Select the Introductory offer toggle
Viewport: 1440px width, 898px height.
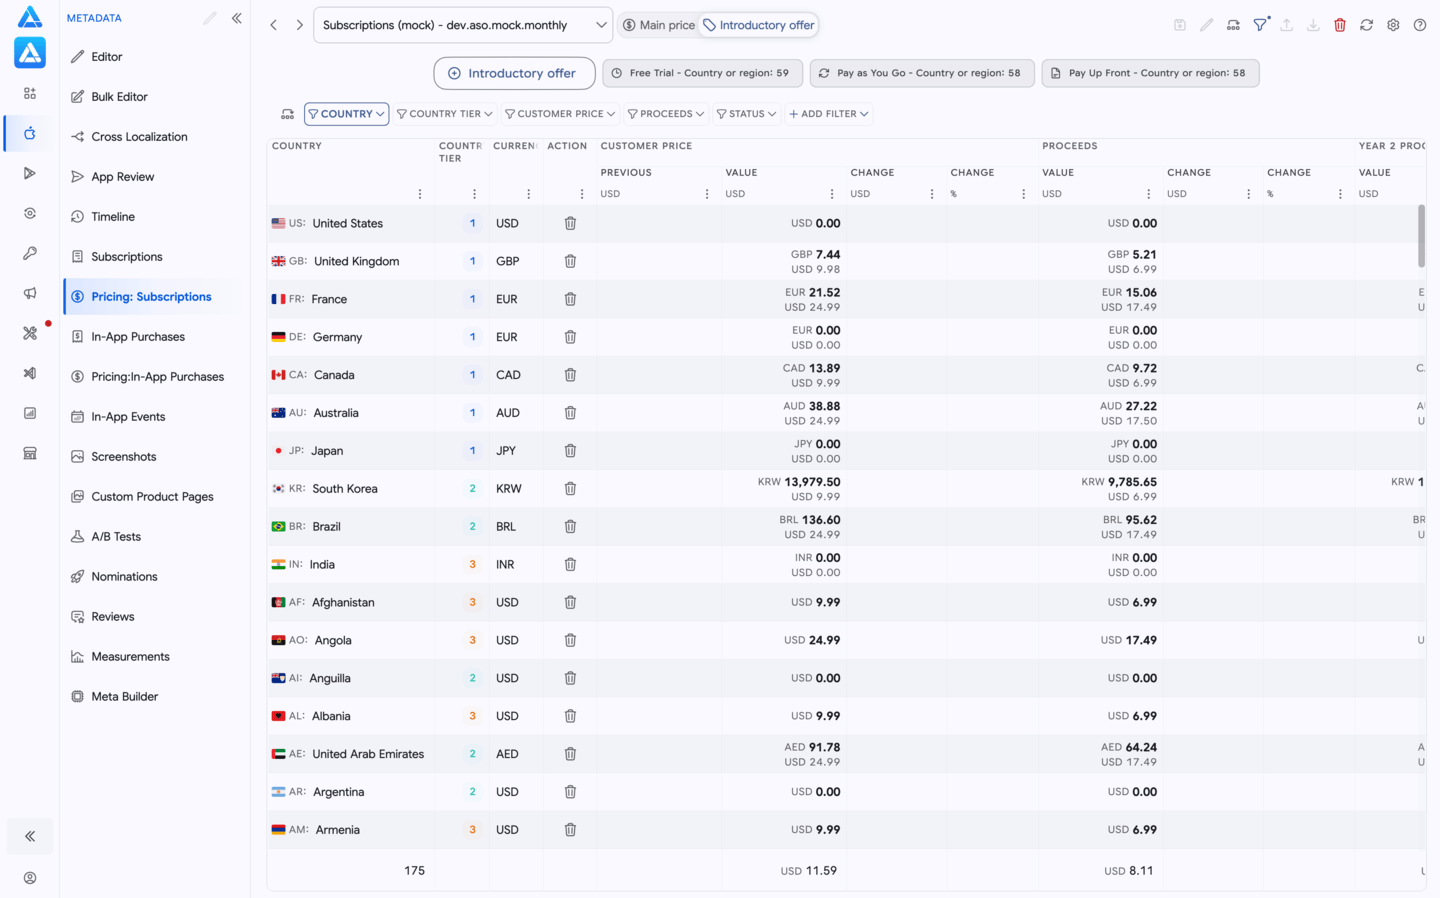[759, 25]
